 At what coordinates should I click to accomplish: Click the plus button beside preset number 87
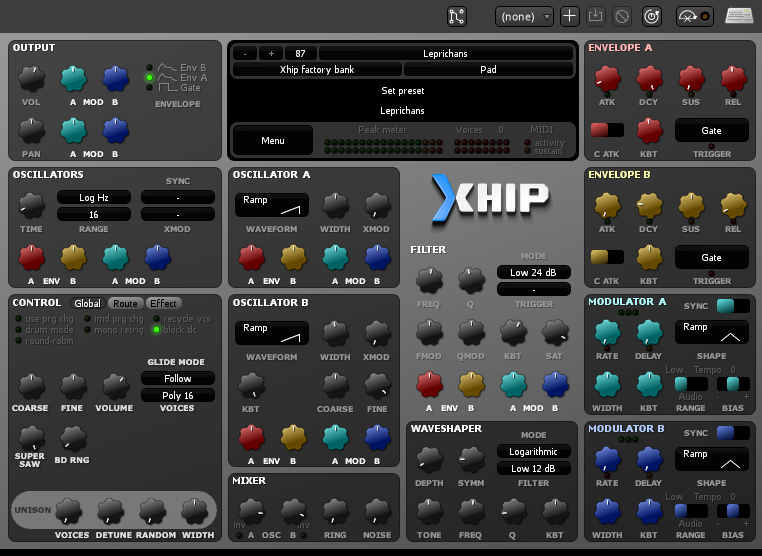[x=271, y=53]
